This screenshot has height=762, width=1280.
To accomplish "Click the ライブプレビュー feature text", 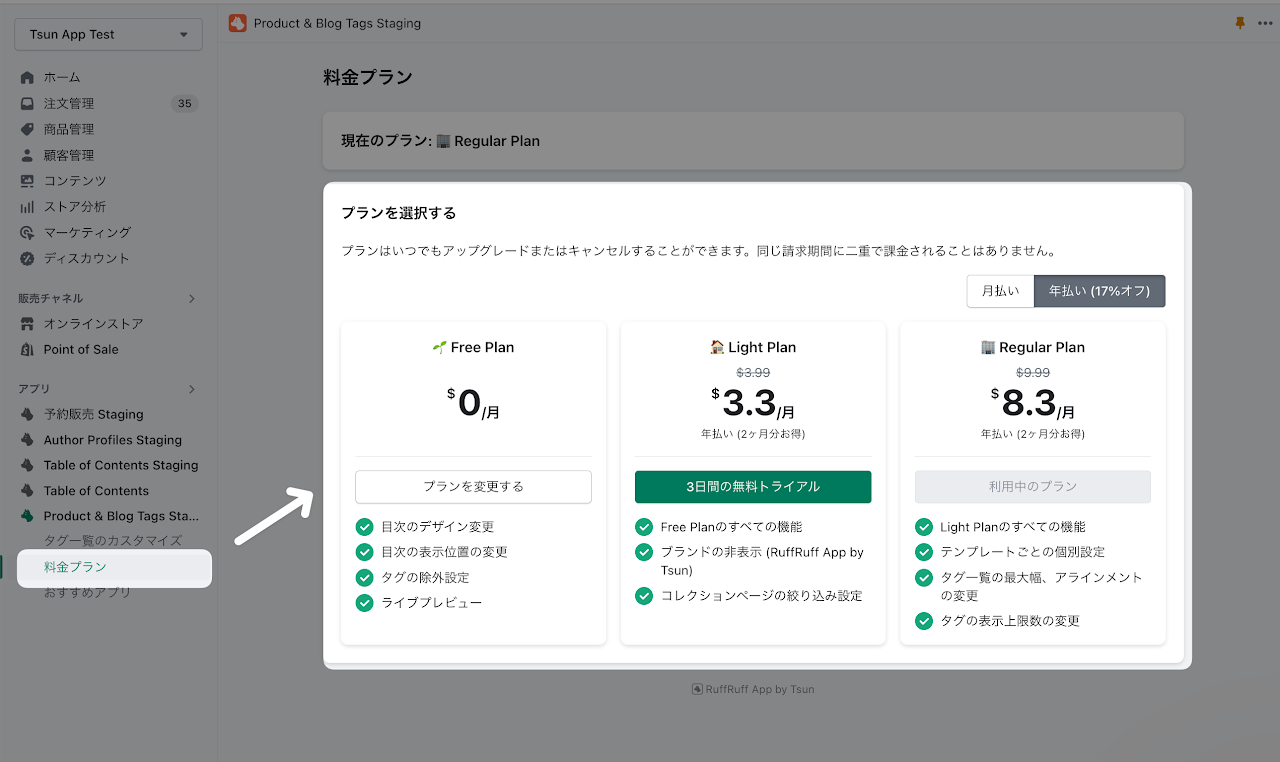I will pyautogui.click(x=431, y=603).
